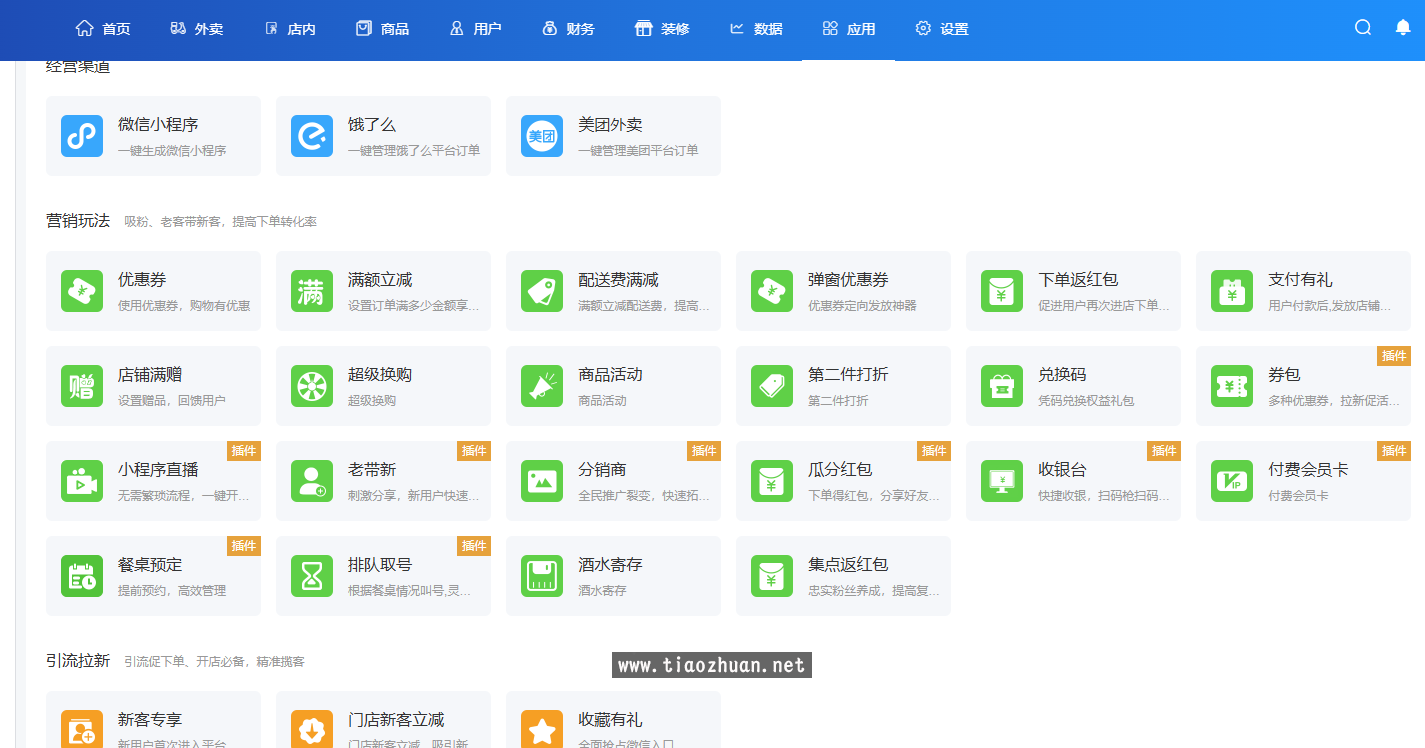Click the 美团外卖 logo icon
Screen dimensions: 1425x748
pyautogui.click(x=542, y=136)
